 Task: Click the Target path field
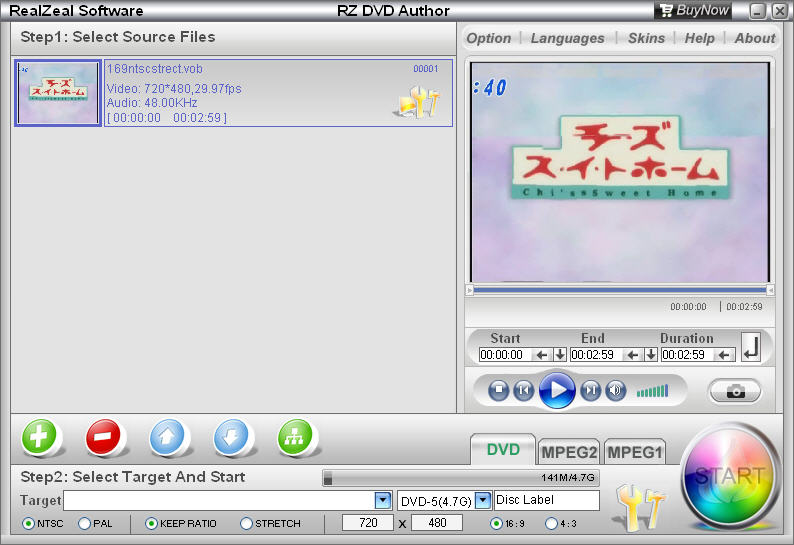pos(219,500)
